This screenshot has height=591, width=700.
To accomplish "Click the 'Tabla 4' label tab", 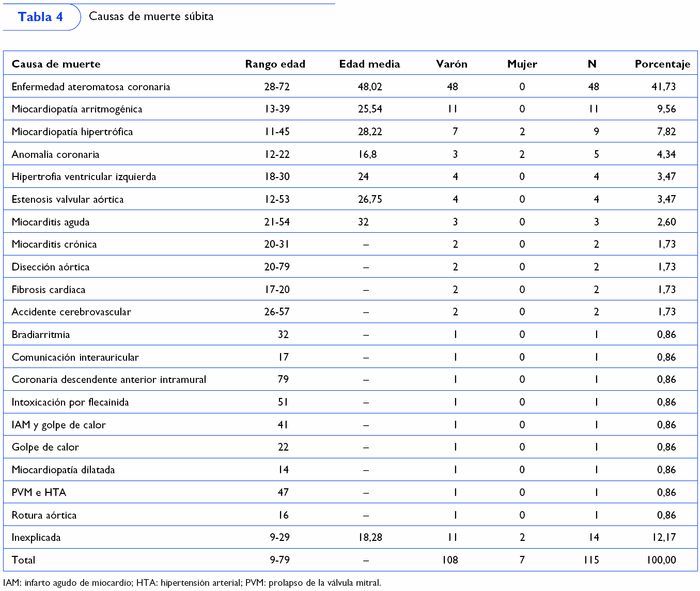I will coord(40,17).
